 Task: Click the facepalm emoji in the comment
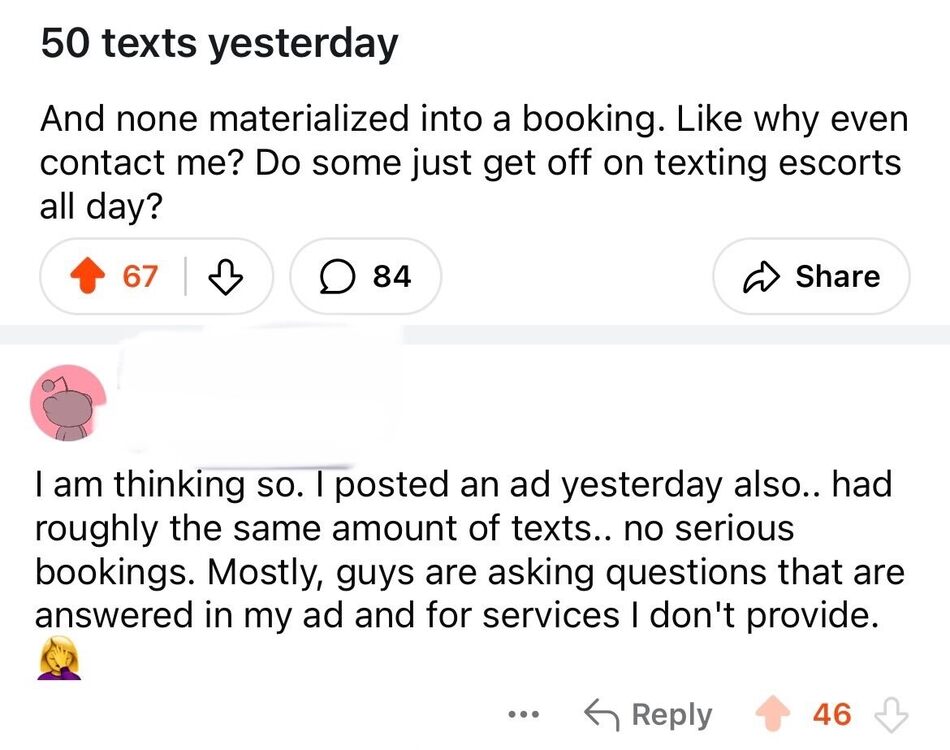[x=58, y=660]
